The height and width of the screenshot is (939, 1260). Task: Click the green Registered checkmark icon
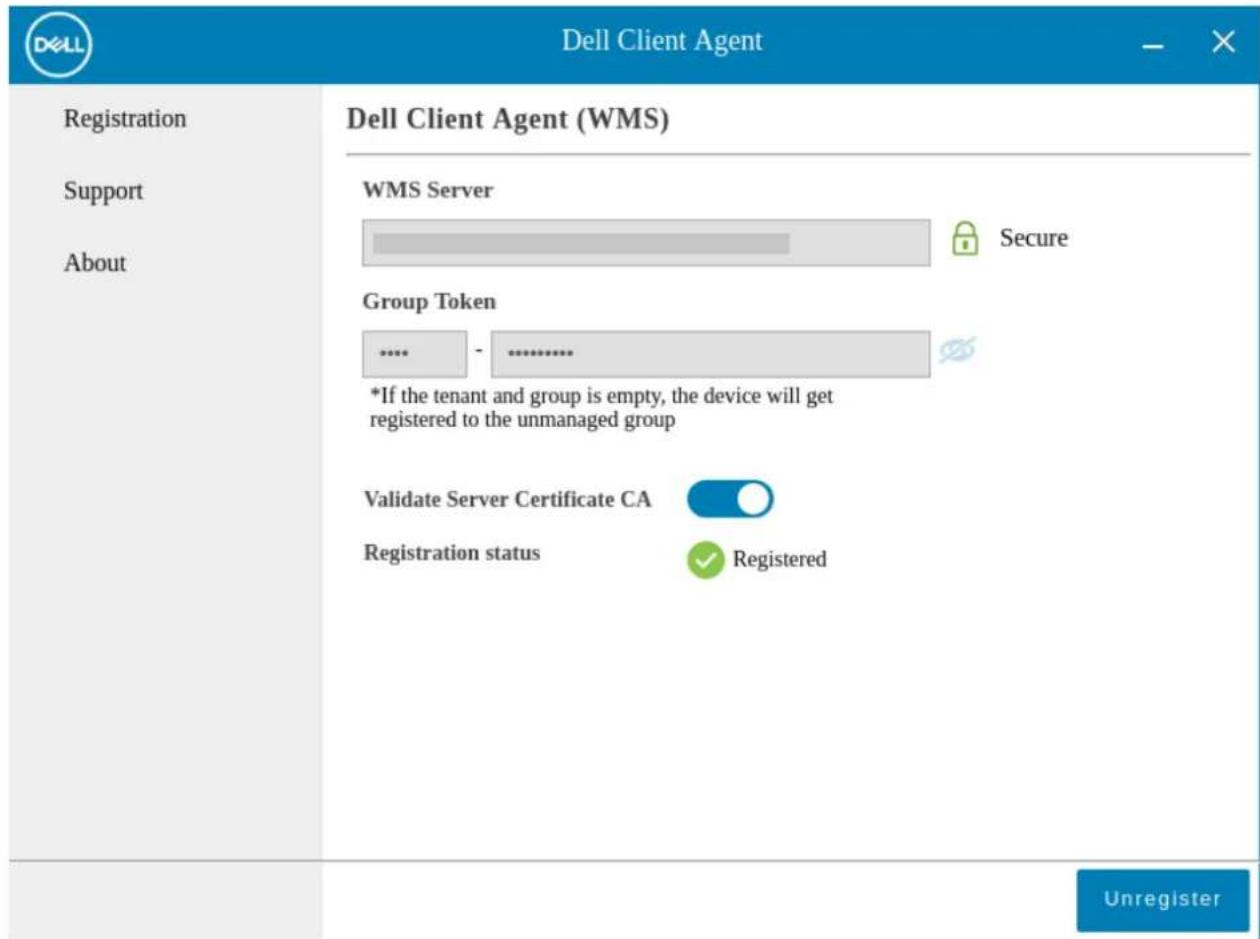click(x=705, y=560)
